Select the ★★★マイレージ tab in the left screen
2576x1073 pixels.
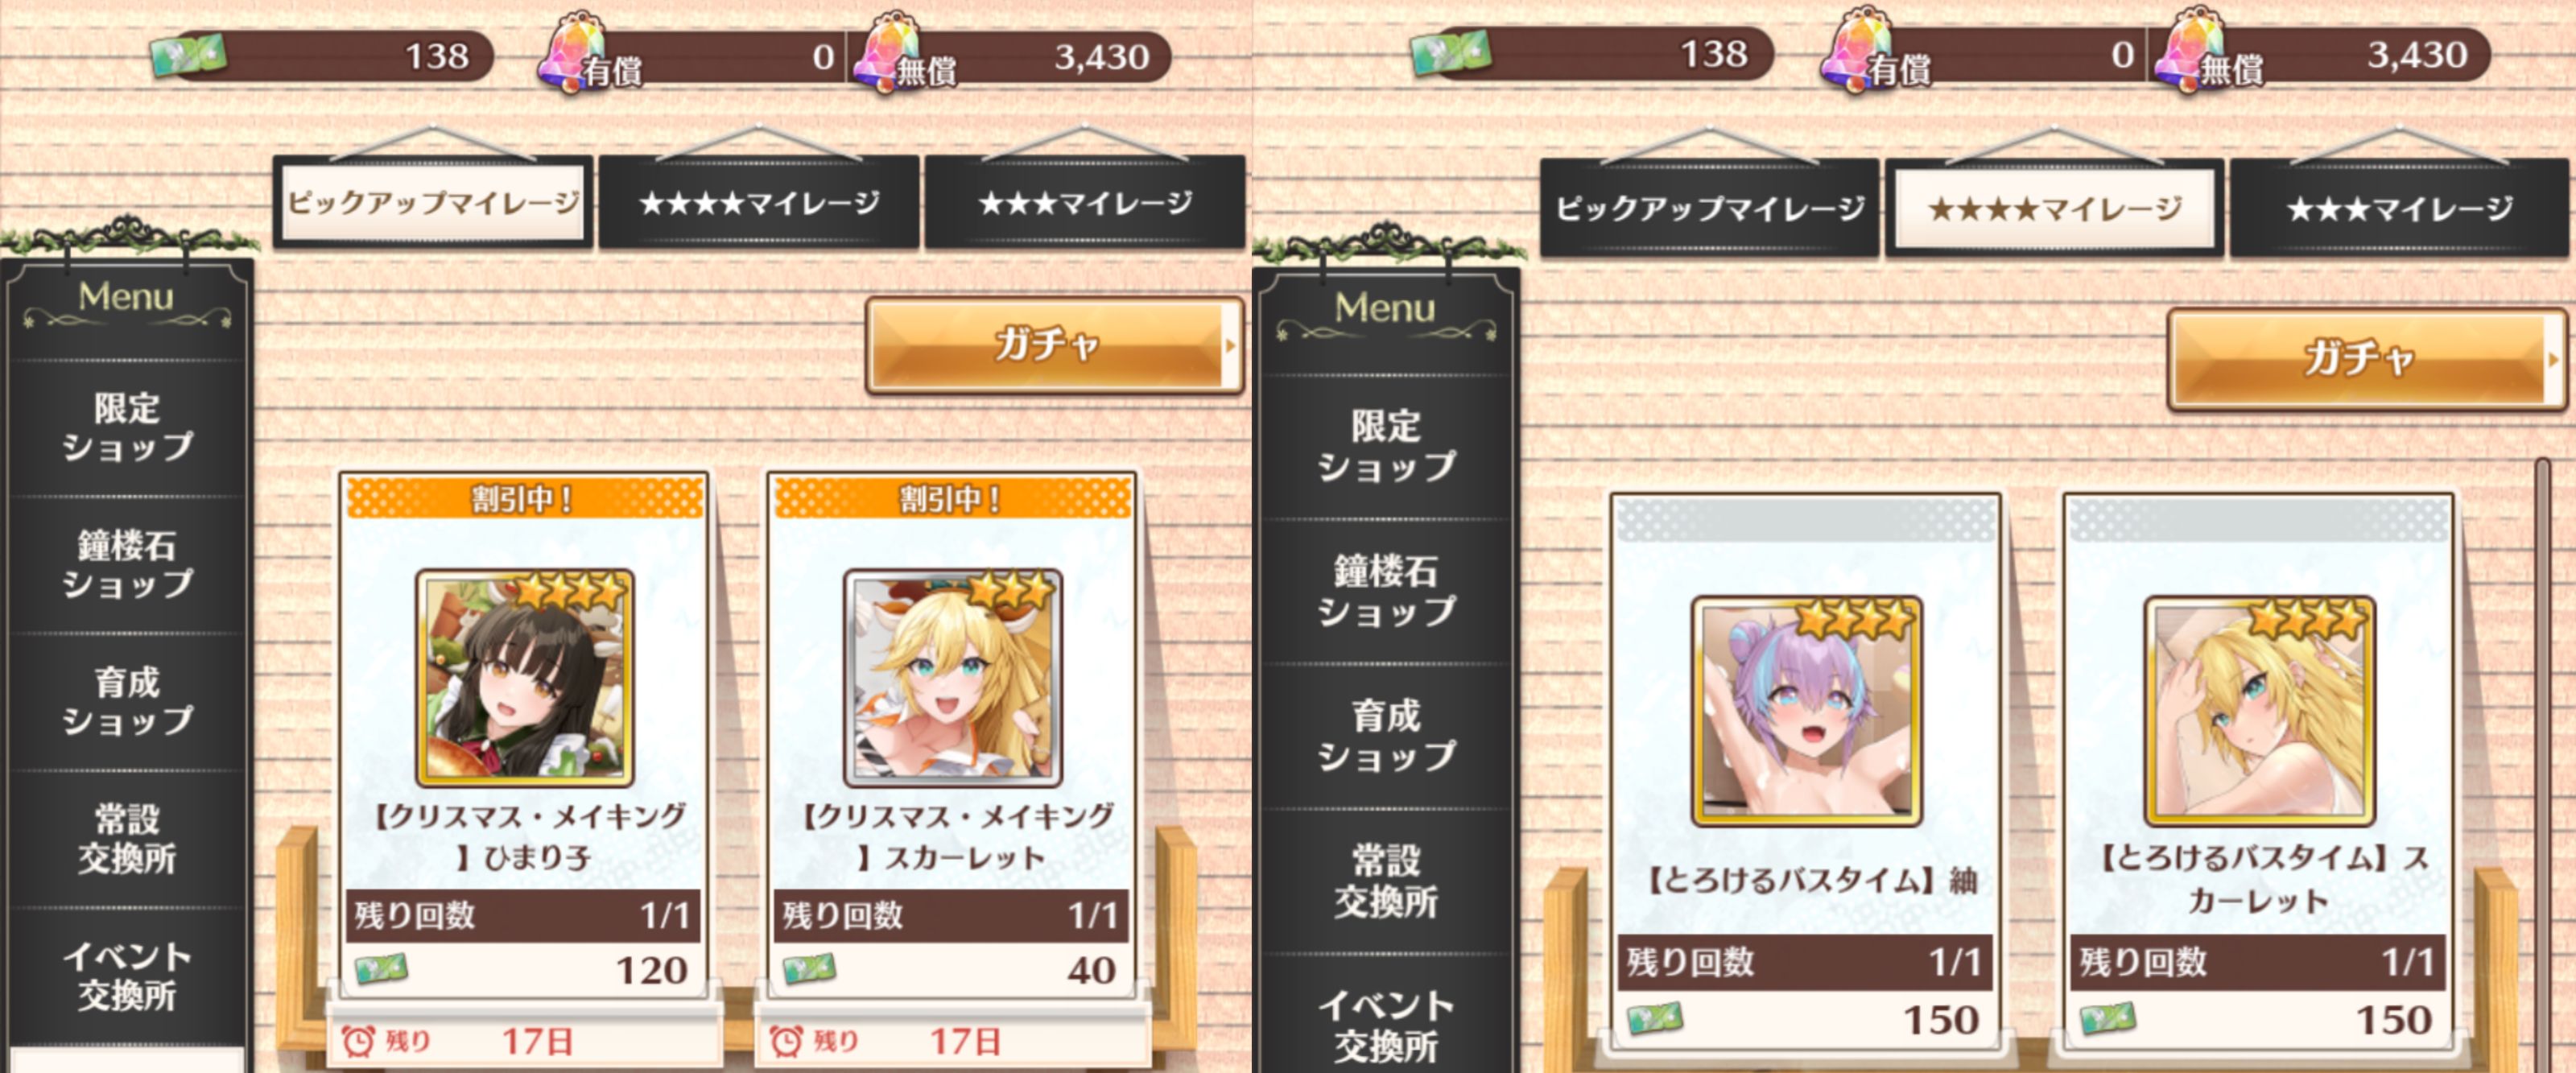(x=1085, y=203)
